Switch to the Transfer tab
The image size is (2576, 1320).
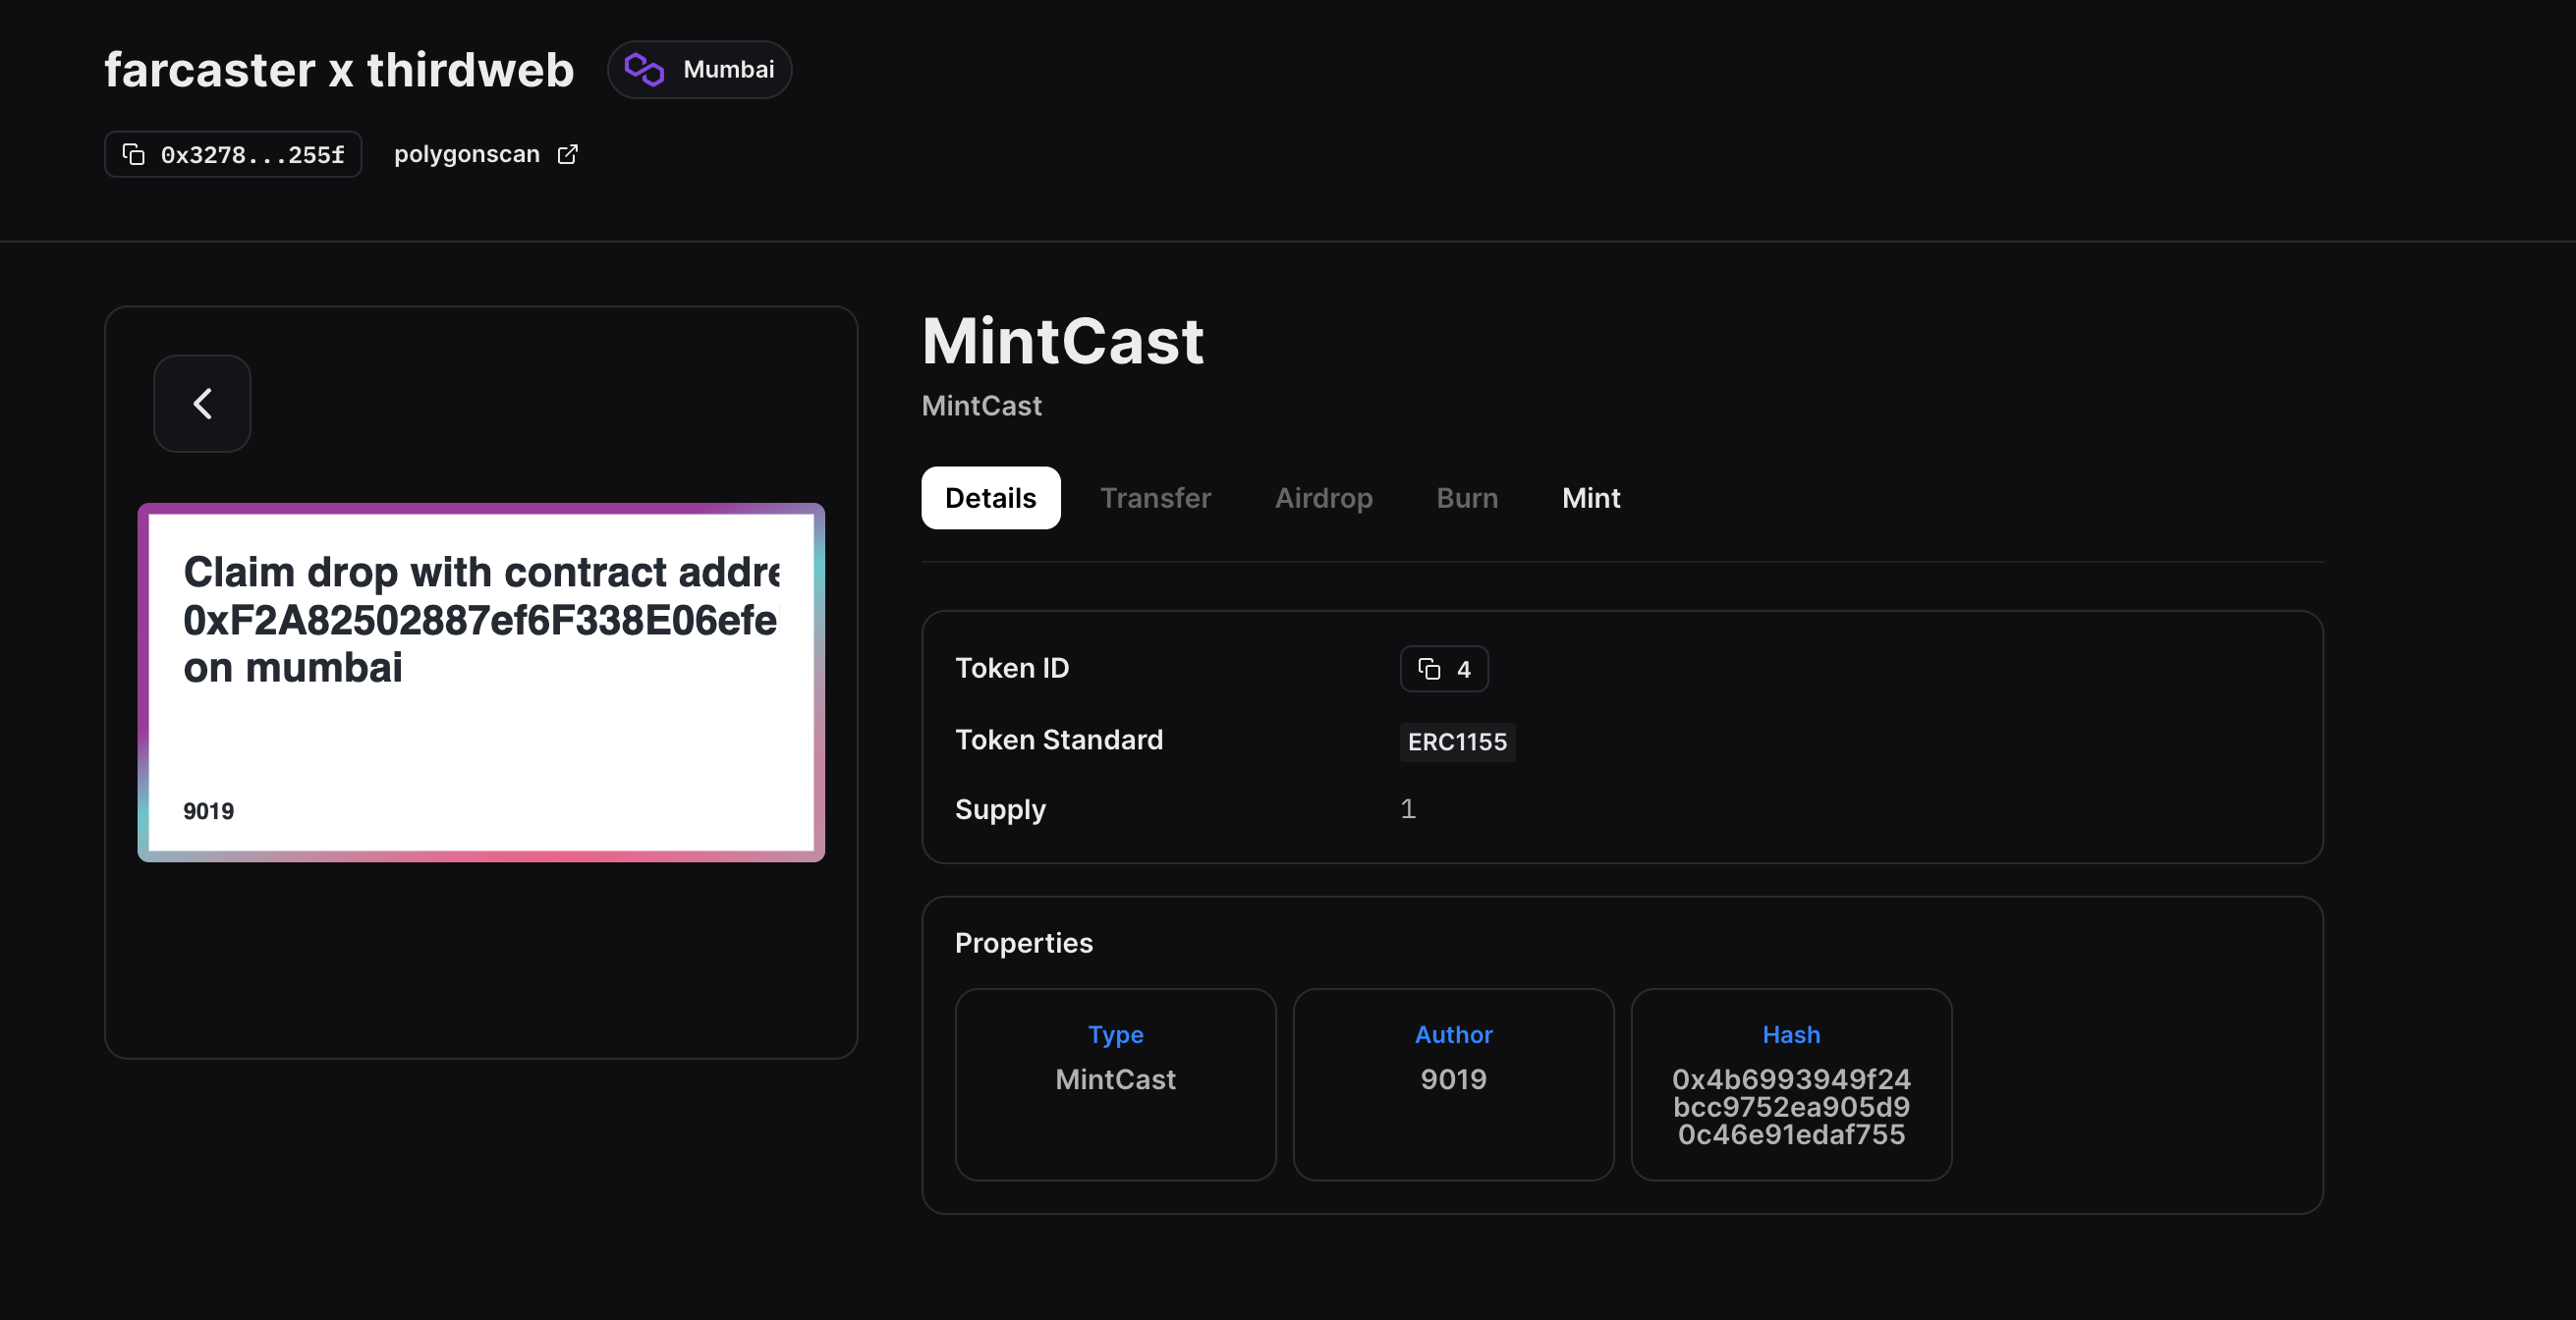(x=1156, y=498)
